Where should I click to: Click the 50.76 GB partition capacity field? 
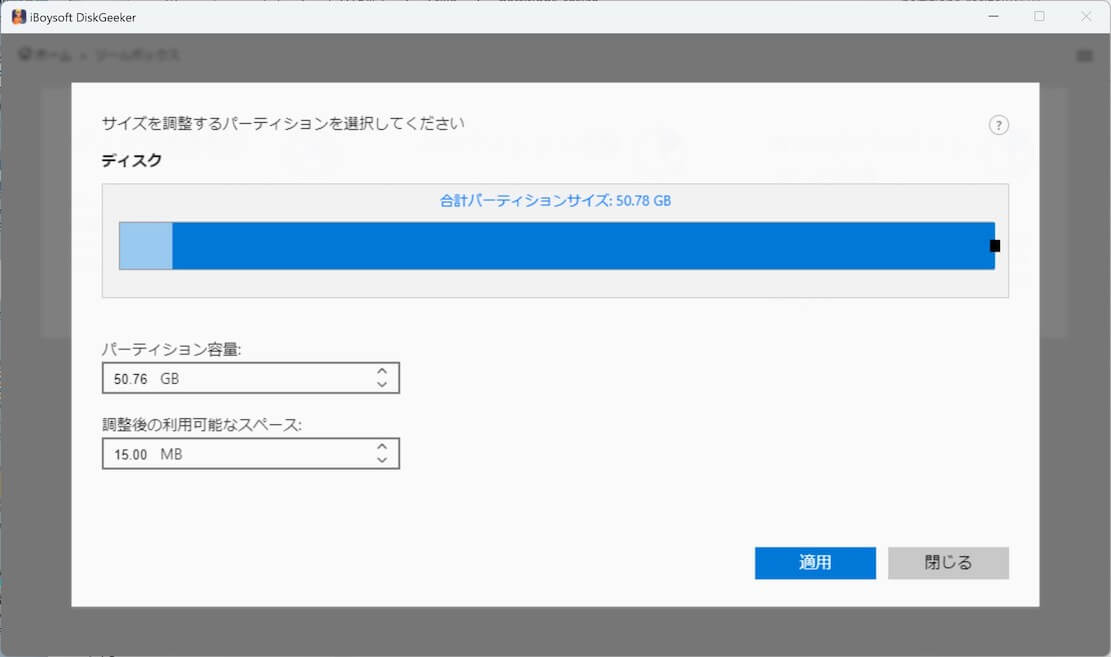(251, 378)
